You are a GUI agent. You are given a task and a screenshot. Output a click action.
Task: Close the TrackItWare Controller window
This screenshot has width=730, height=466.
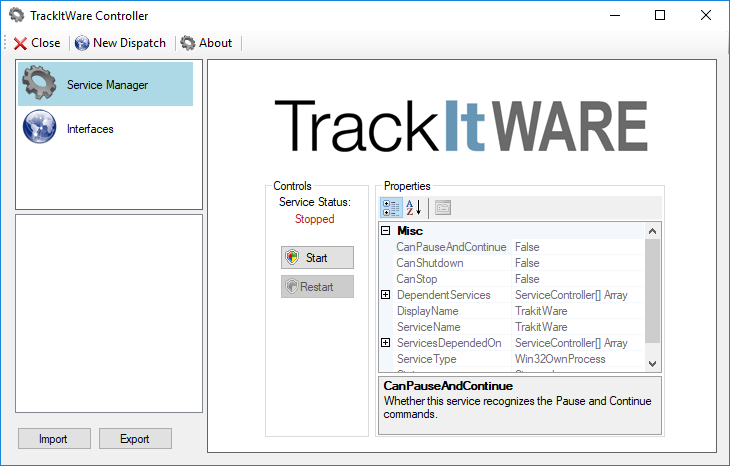705,15
